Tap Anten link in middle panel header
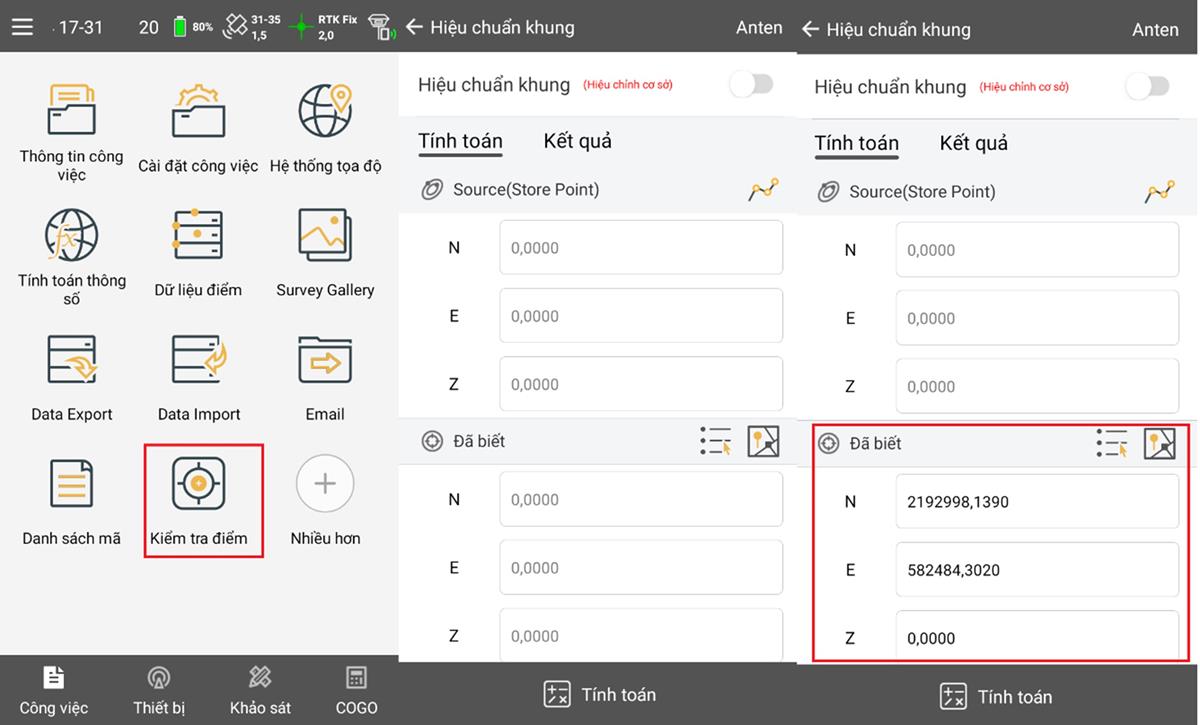1200x725 pixels. (x=759, y=27)
